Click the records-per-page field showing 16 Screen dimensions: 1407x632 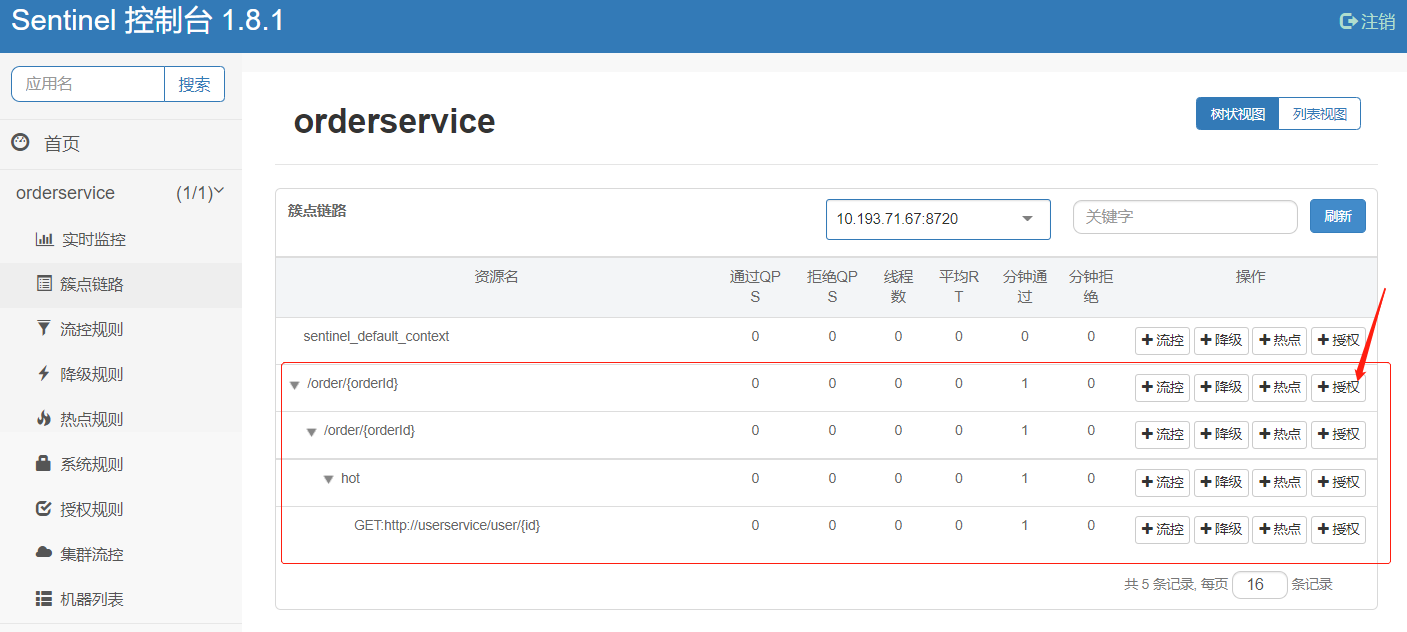tap(1260, 585)
